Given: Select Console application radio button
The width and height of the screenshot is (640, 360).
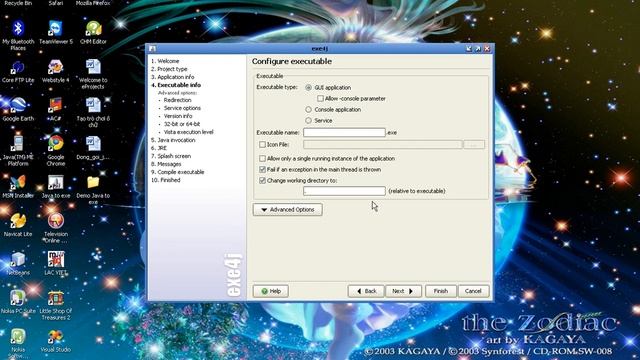Looking at the screenshot, I should click(x=309, y=109).
